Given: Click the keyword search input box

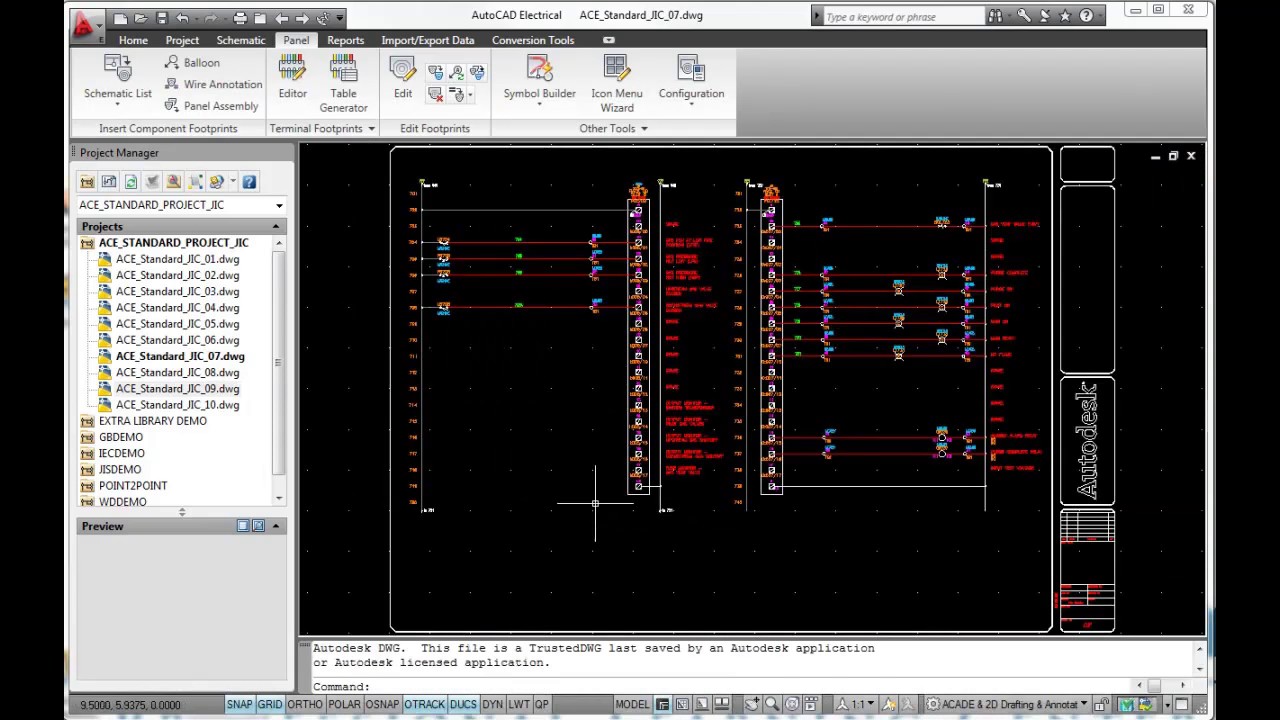Looking at the screenshot, I should coord(903,16).
